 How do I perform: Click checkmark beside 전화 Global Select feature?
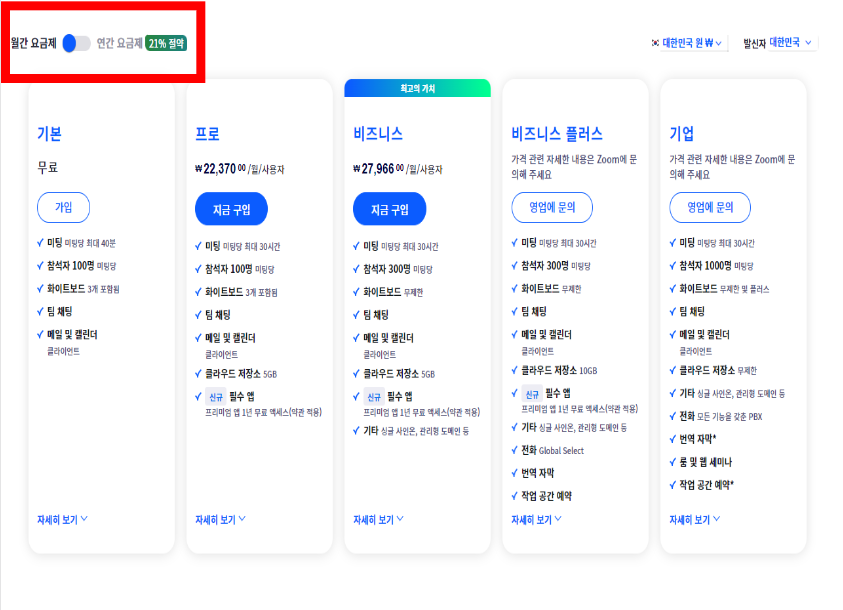click(x=513, y=451)
